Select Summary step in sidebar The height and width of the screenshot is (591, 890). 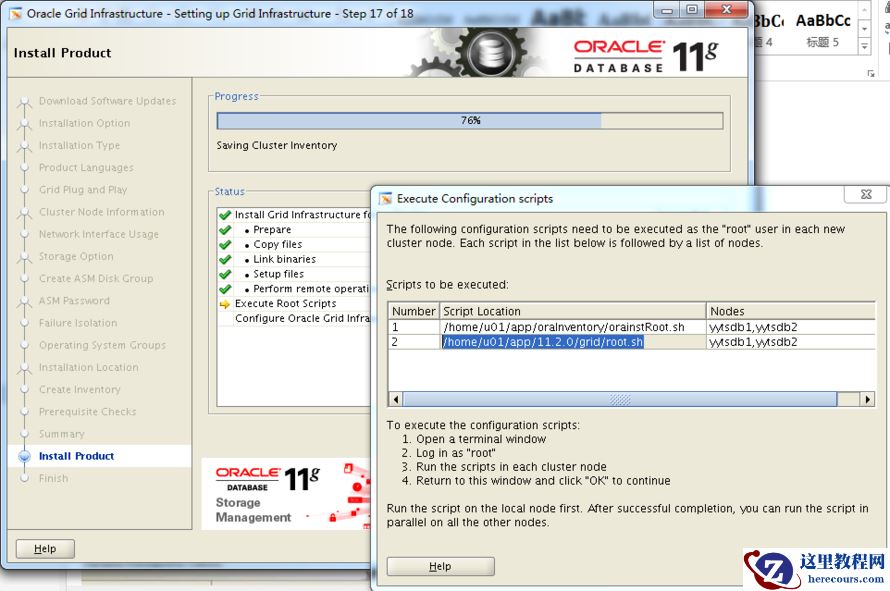pyautogui.click(x=61, y=434)
